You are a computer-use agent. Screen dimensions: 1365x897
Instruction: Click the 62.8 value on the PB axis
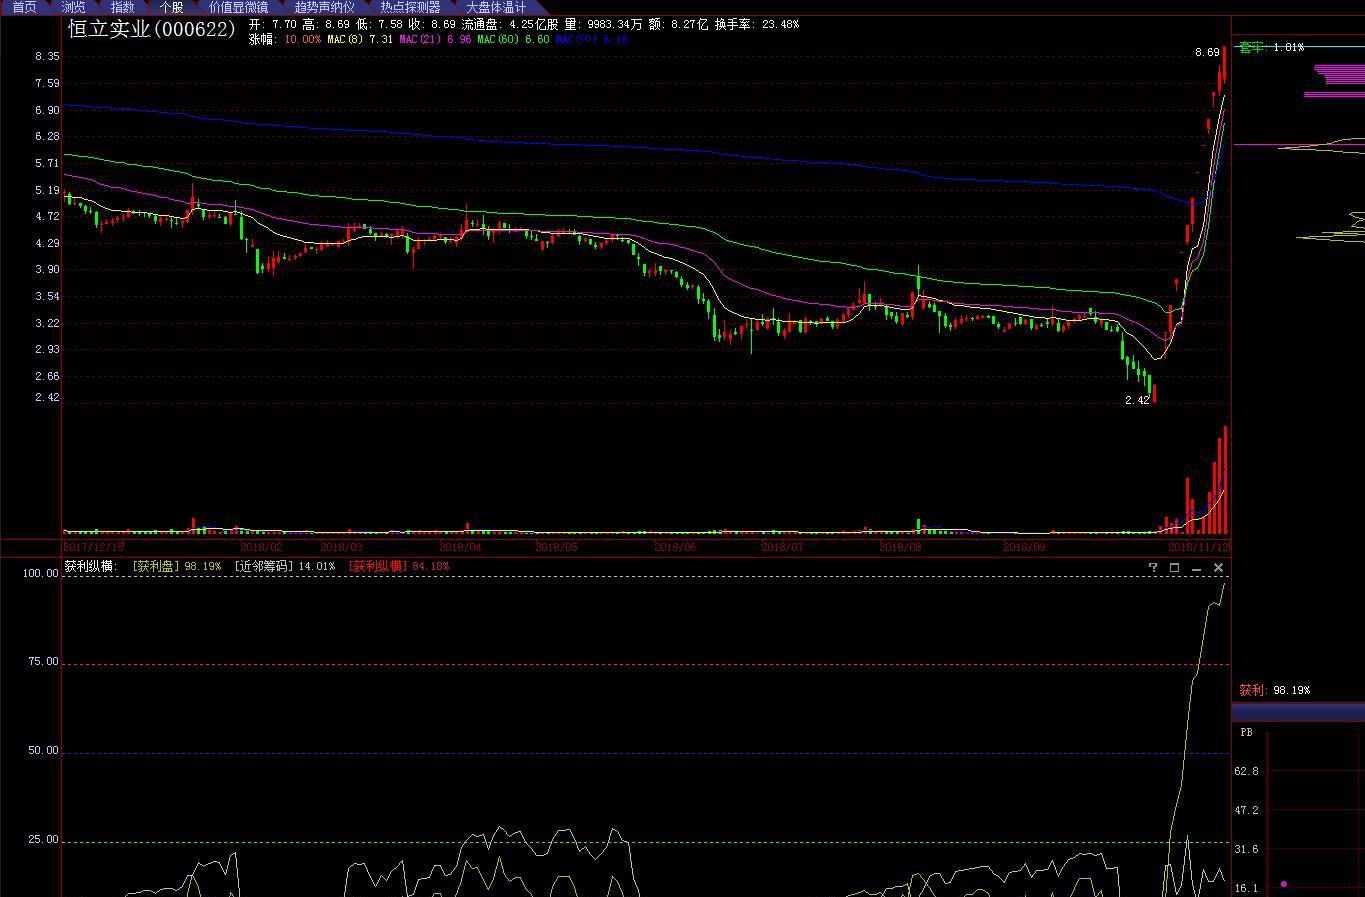[x=1246, y=771]
